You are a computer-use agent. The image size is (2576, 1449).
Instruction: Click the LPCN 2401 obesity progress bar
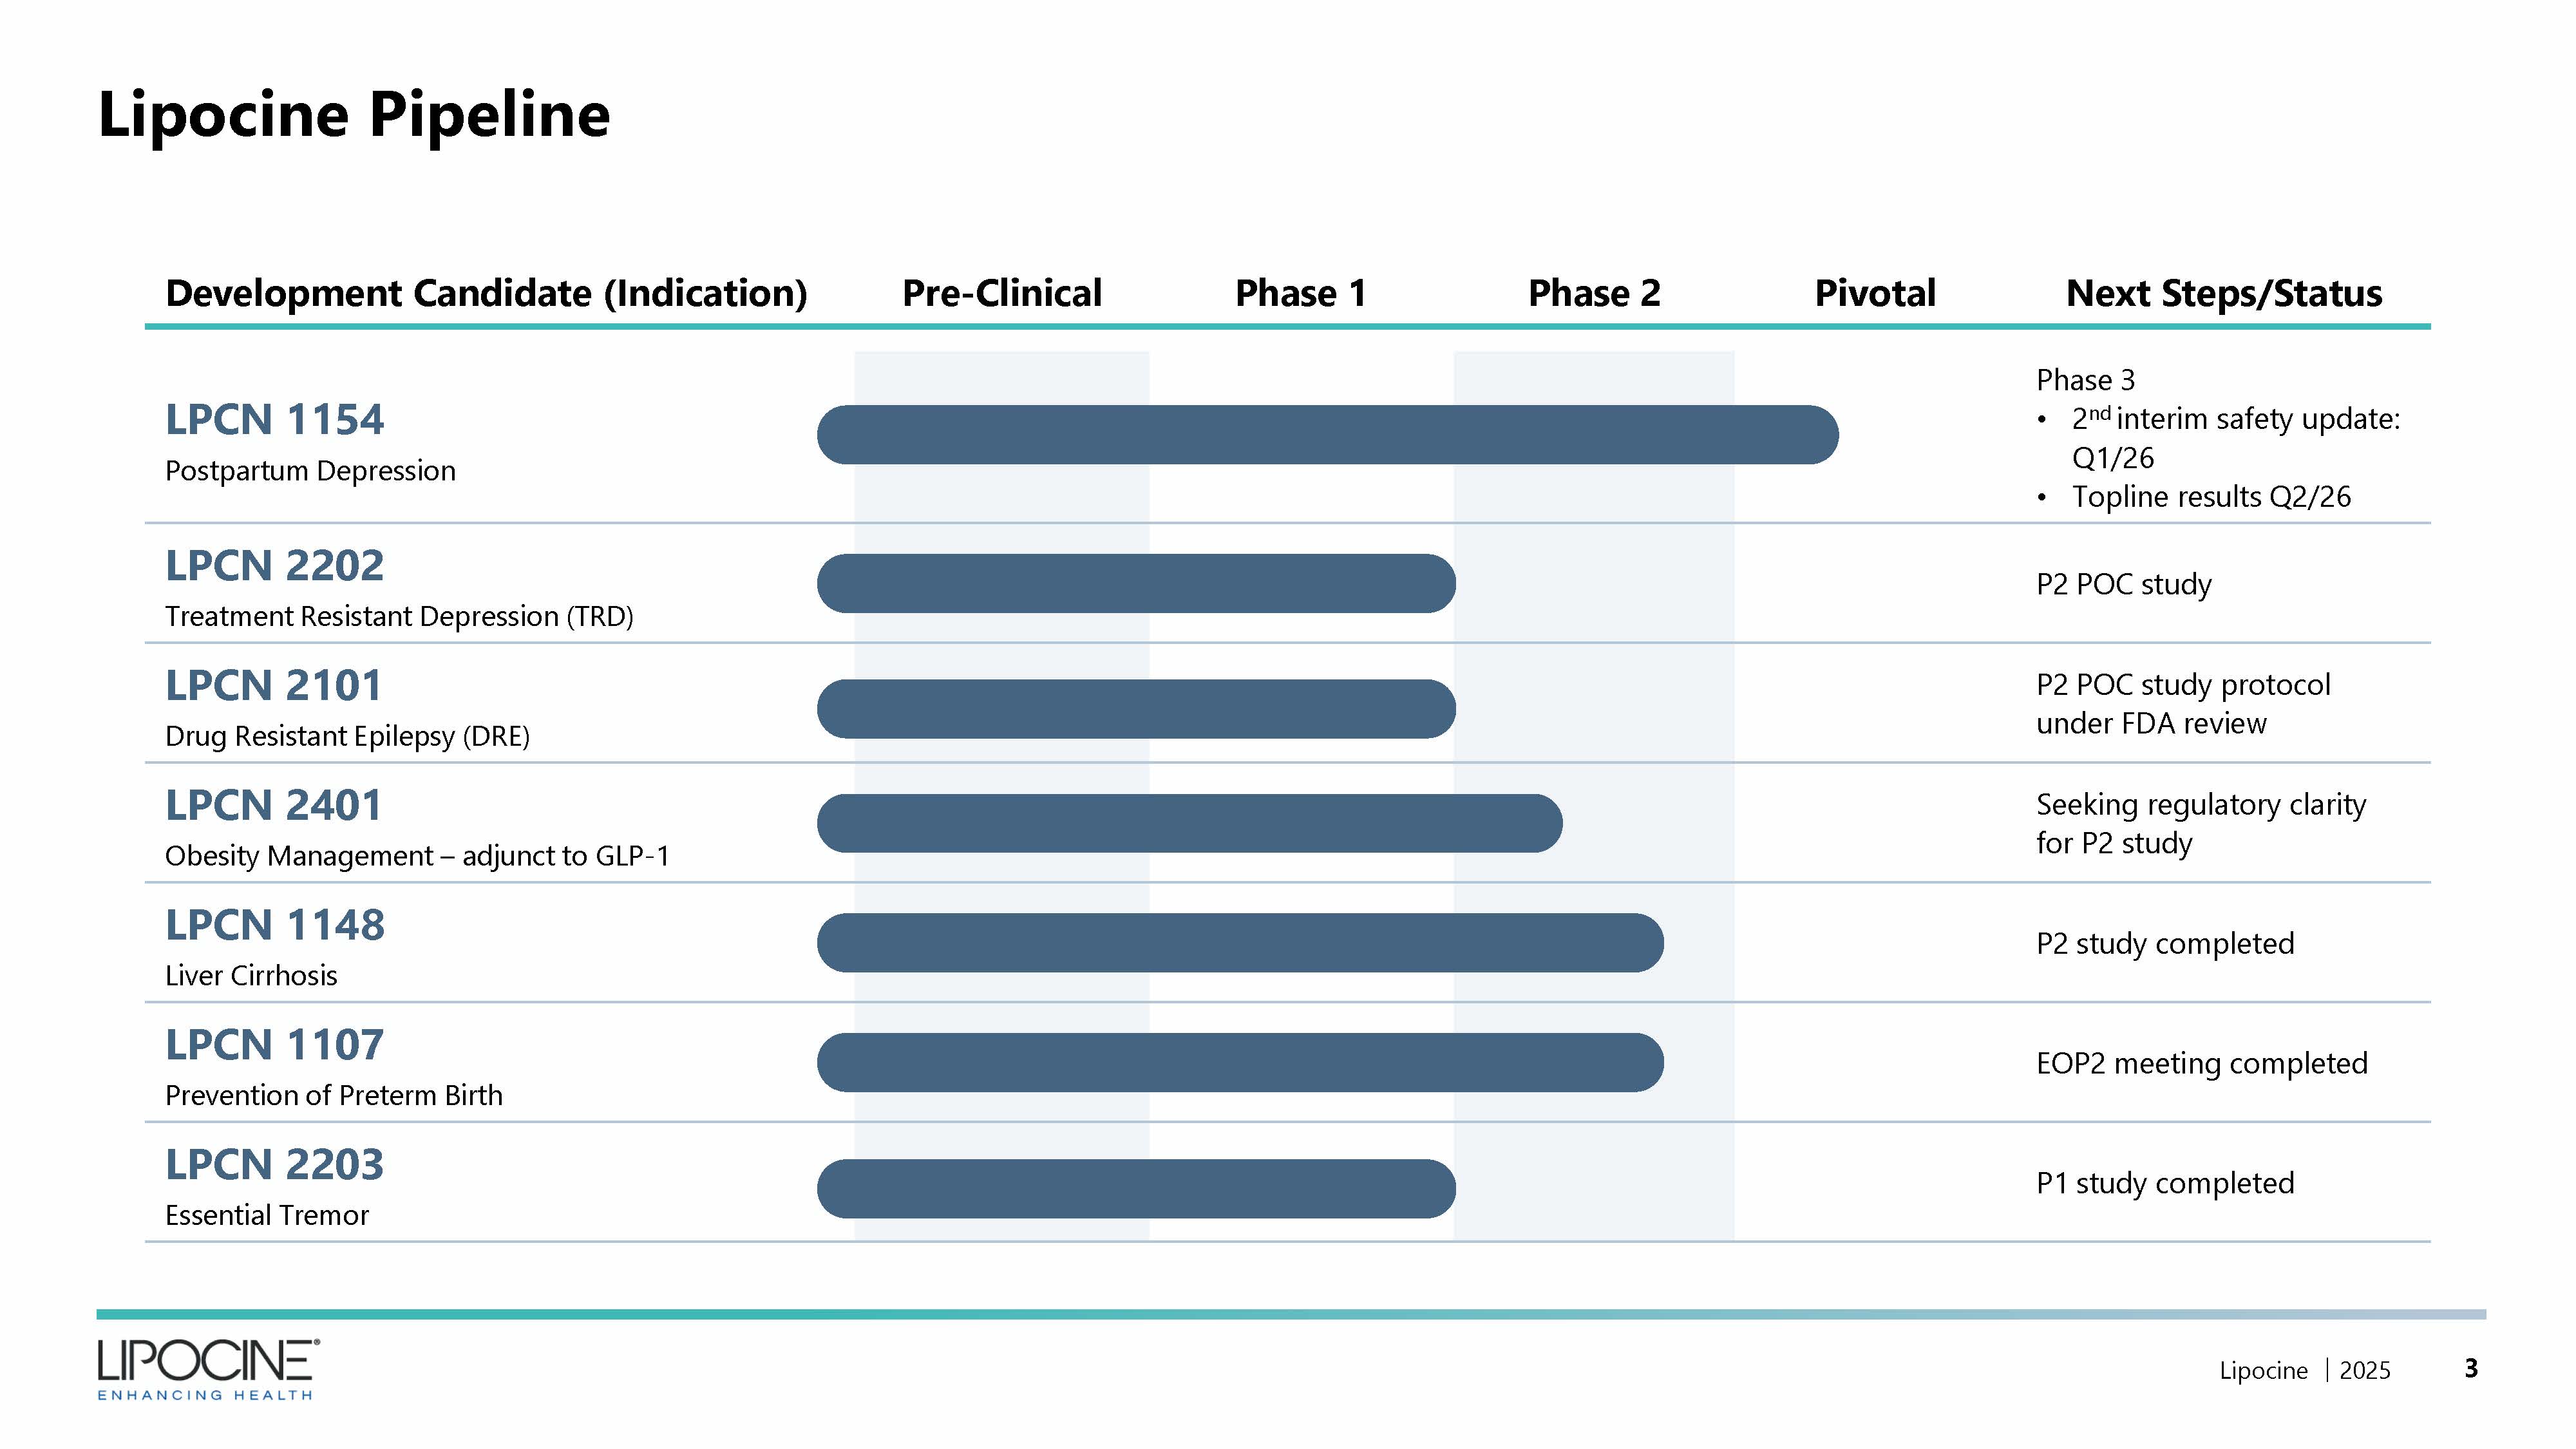(x=1189, y=824)
